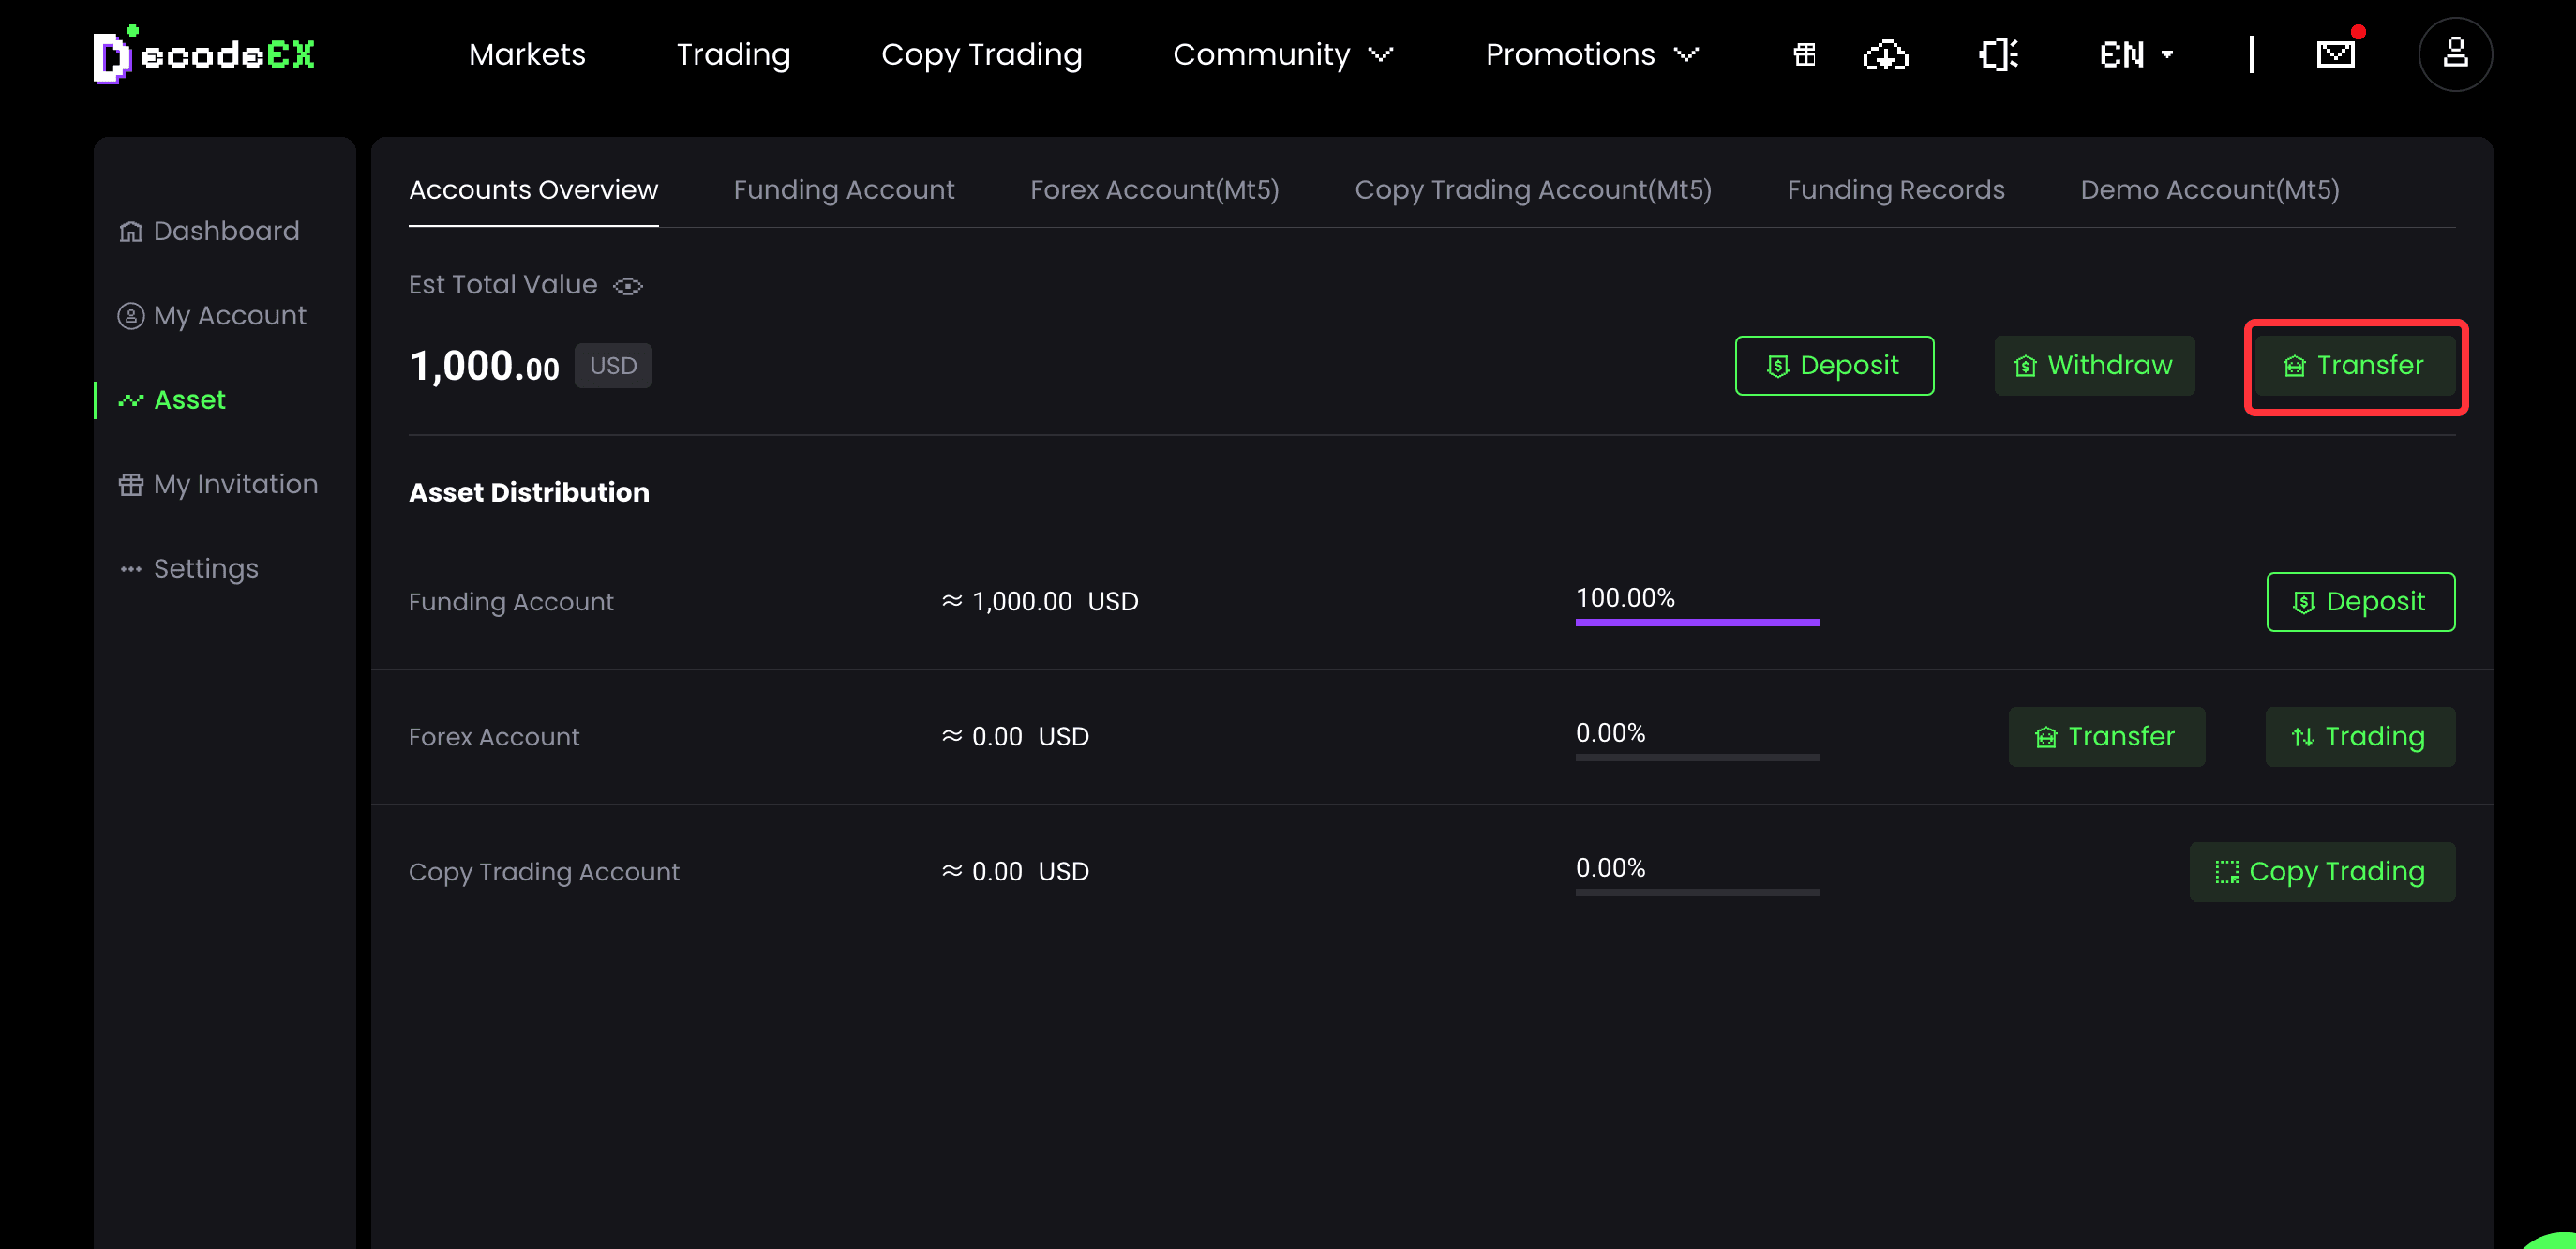Click the phone app icon in header
Image resolution: width=2576 pixels, height=1249 pixels.
tap(1998, 54)
